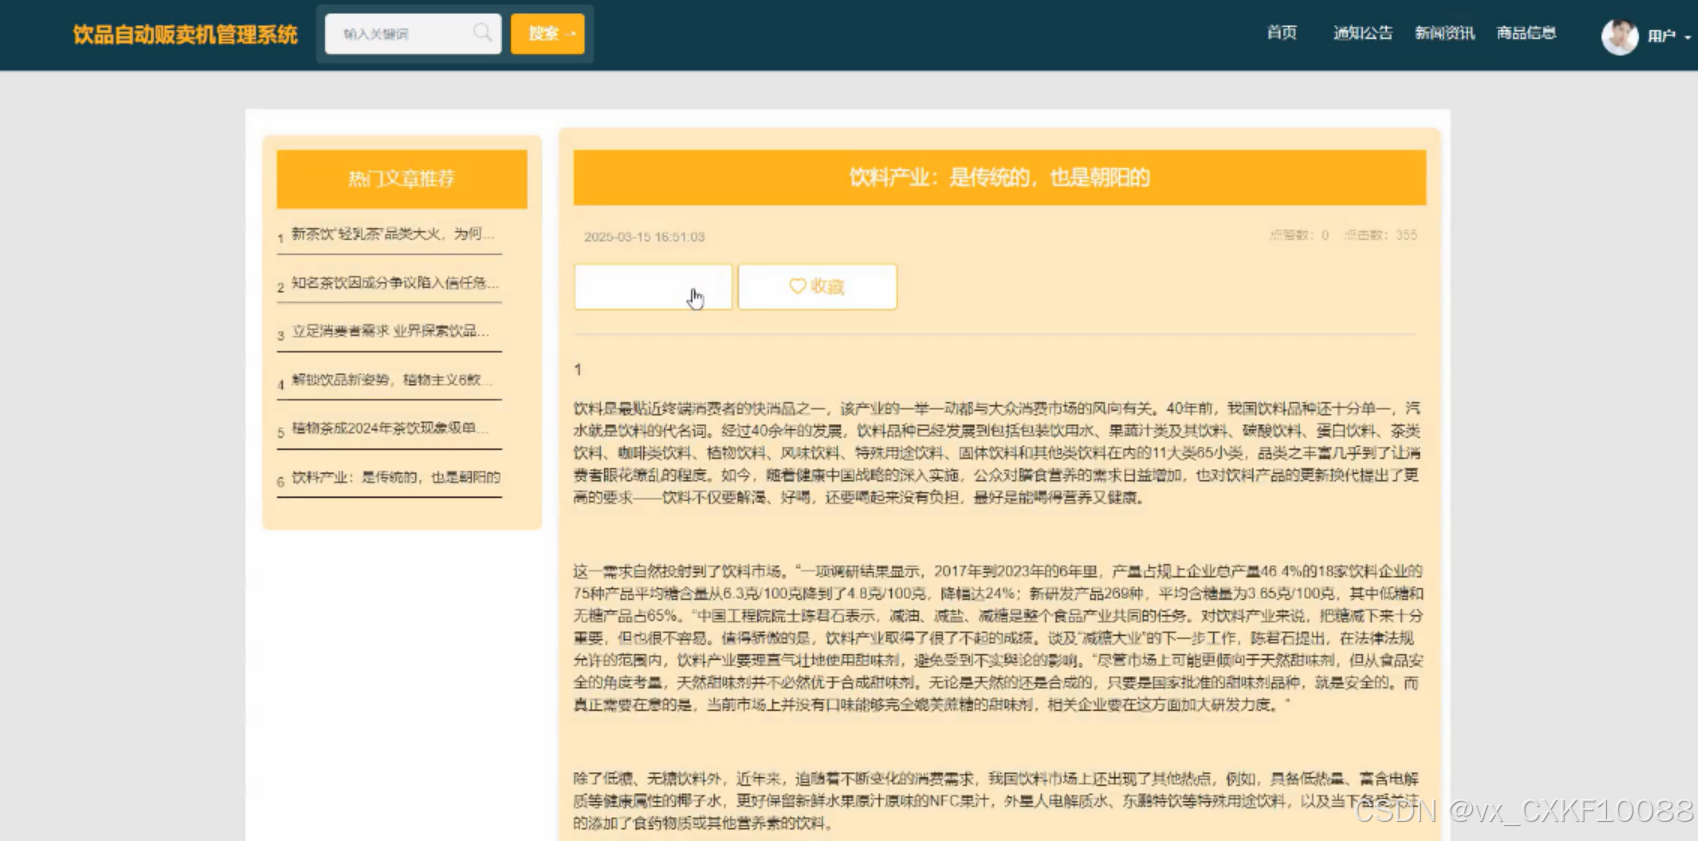Open article 立足消费者需求 业界探索饮品
Image resolution: width=1698 pixels, height=841 pixels.
click(x=390, y=331)
